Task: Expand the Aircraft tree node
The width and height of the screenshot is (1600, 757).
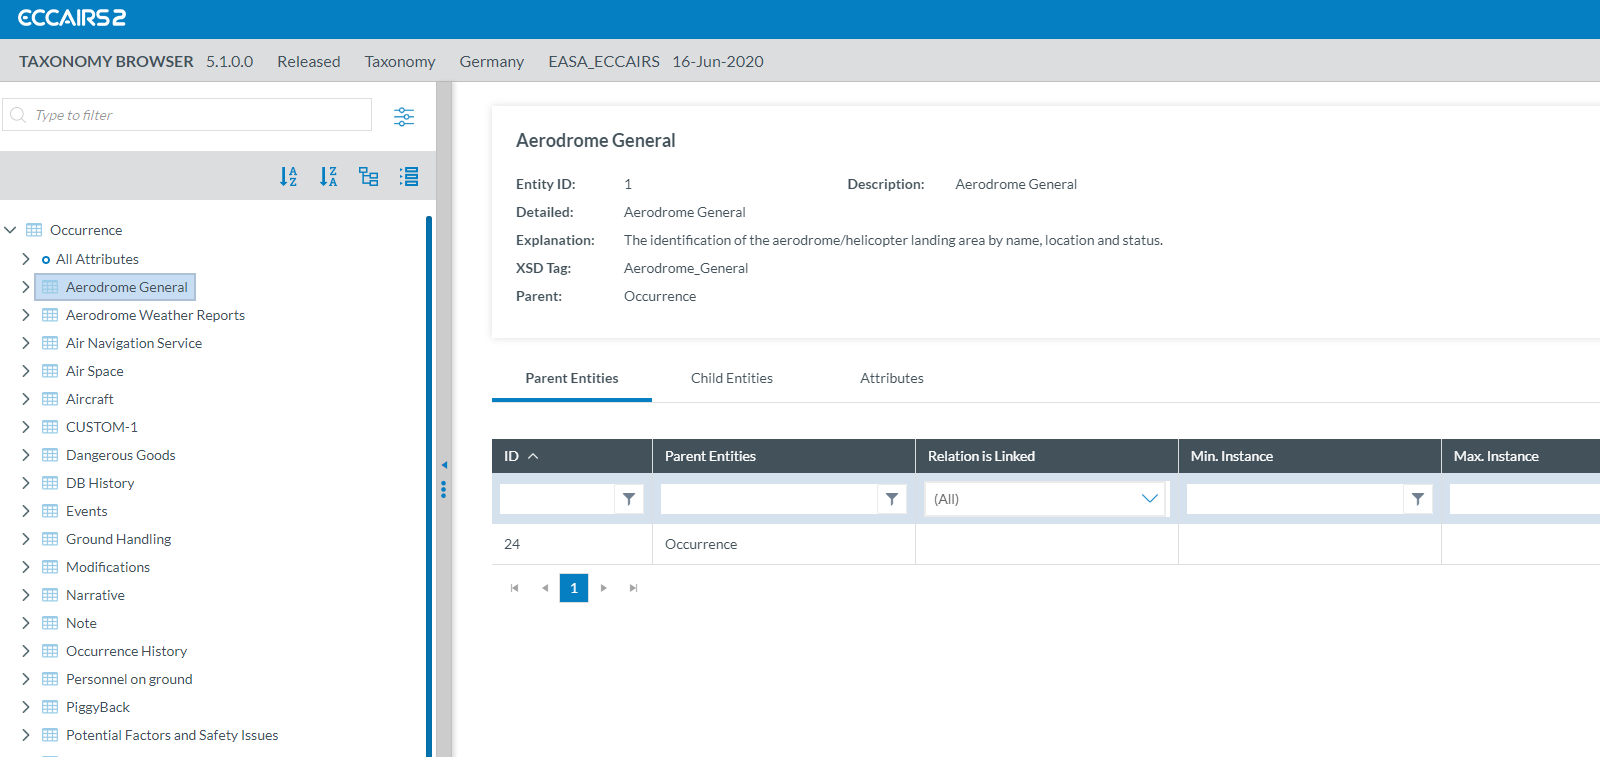Action: coord(26,399)
